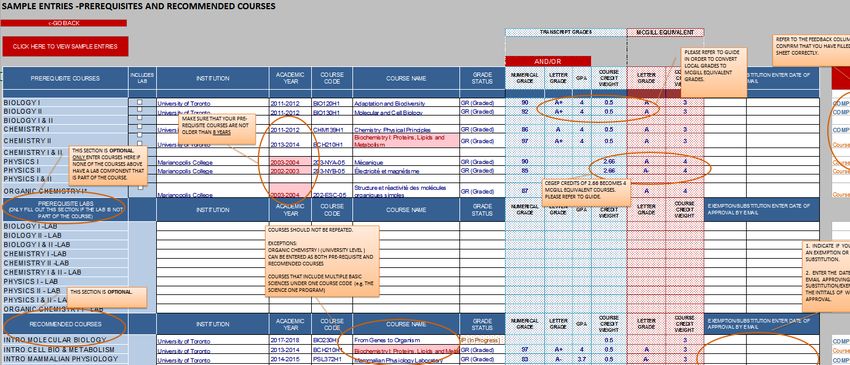The image size is (850, 365).
Task: Select the Recommended Courses section header
Action: click(x=65, y=324)
